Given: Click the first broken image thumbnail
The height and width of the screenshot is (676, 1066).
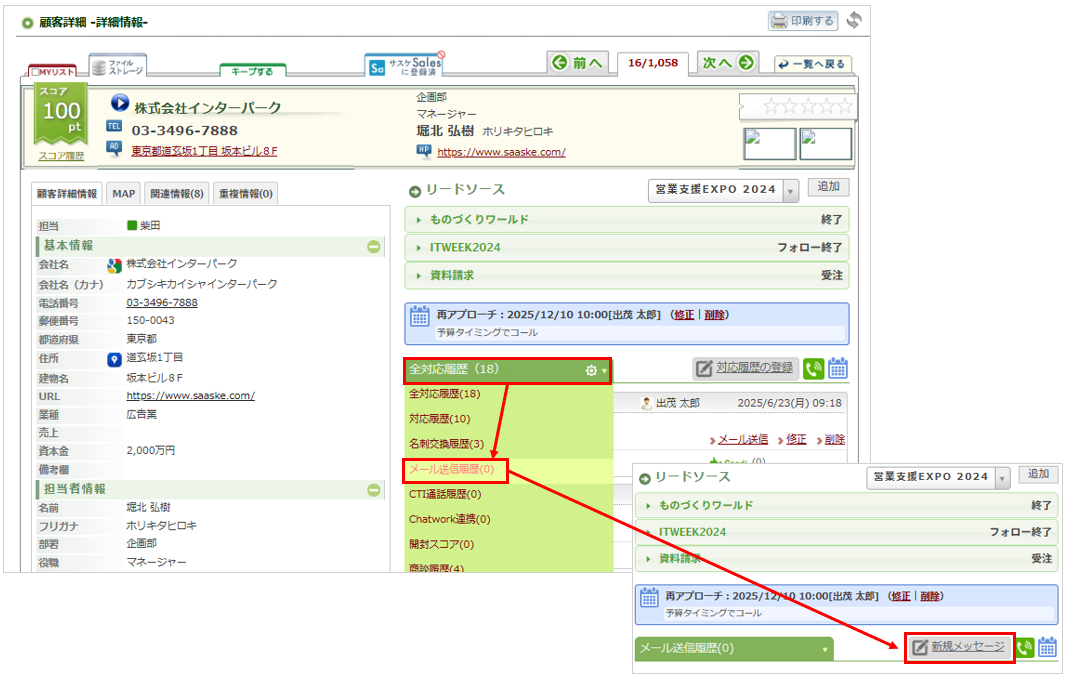Looking at the screenshot, I should 770,143.
